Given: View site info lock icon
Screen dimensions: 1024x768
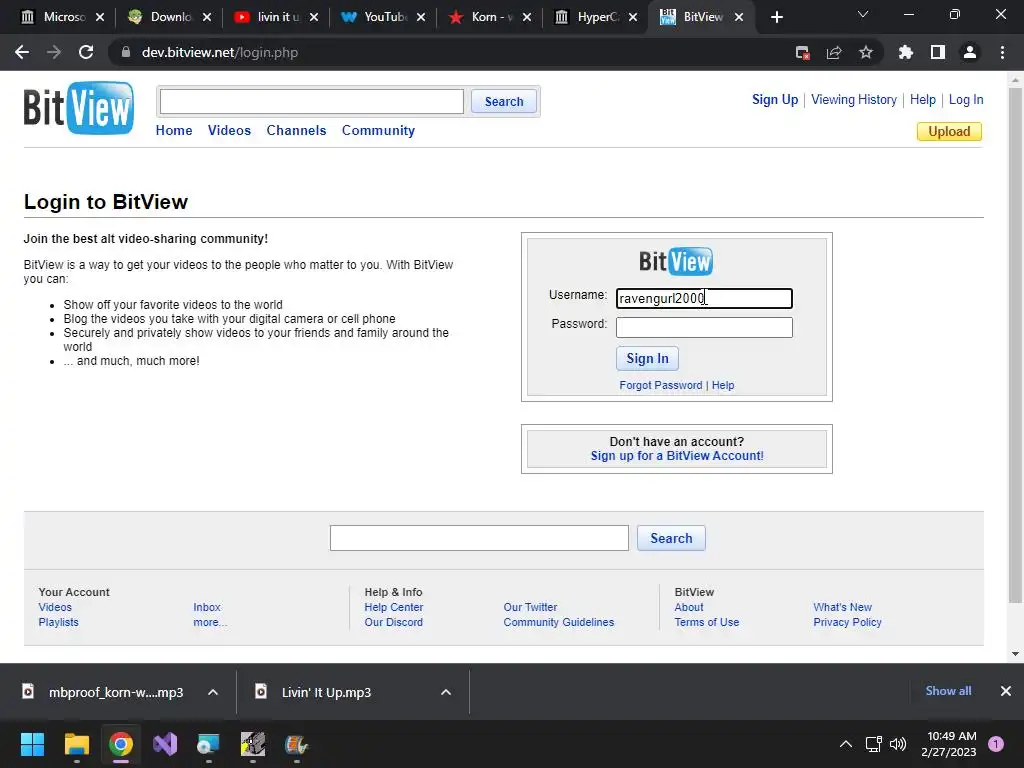Looking at the screenshot, I should [126, 52].
